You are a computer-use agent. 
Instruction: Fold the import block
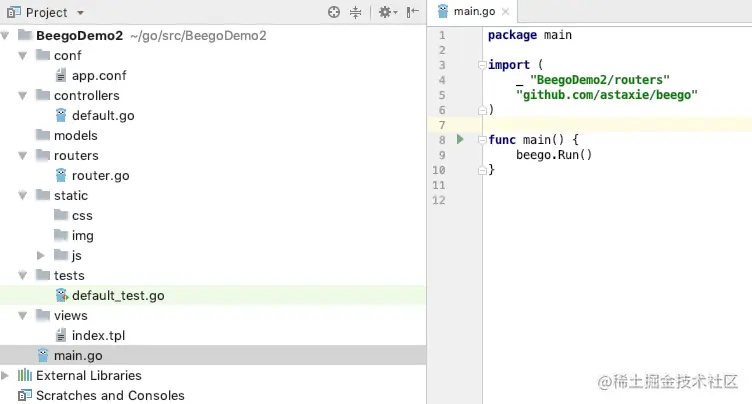[x=482, y=65]
